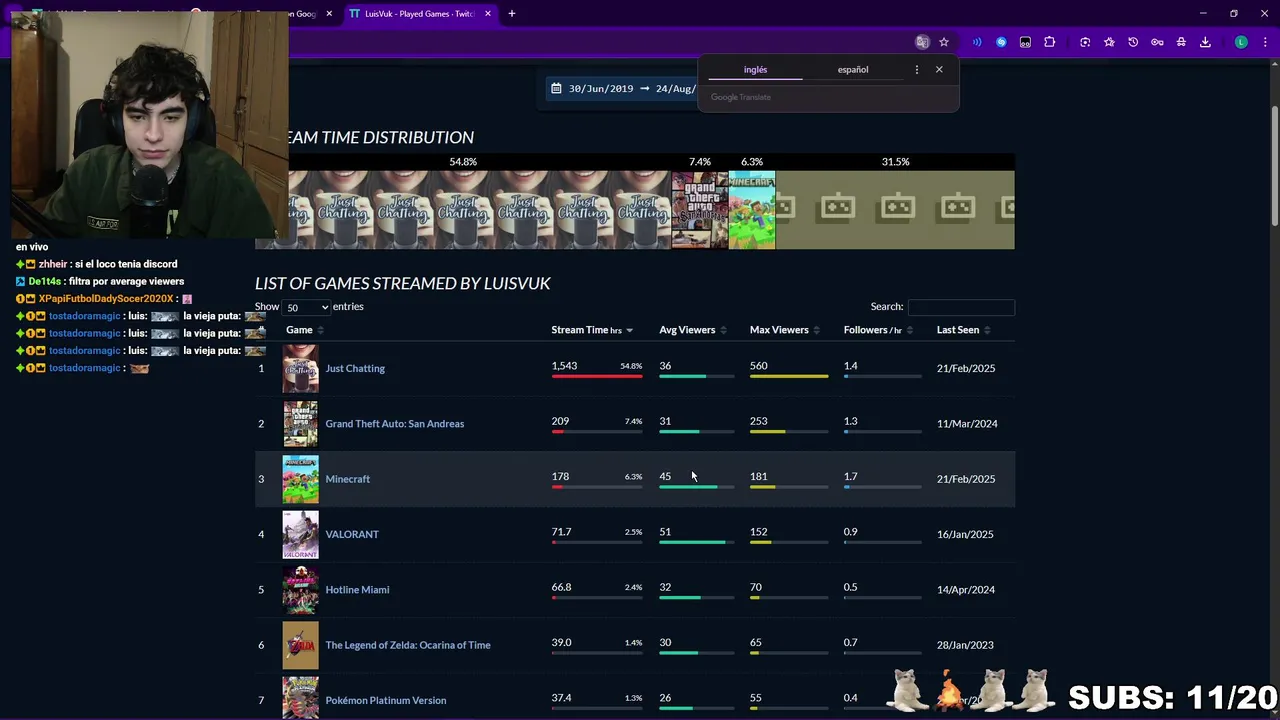Click 16/Jan/2025 last seen for VALORANT

pyautogui.click(x=965, y=534)
